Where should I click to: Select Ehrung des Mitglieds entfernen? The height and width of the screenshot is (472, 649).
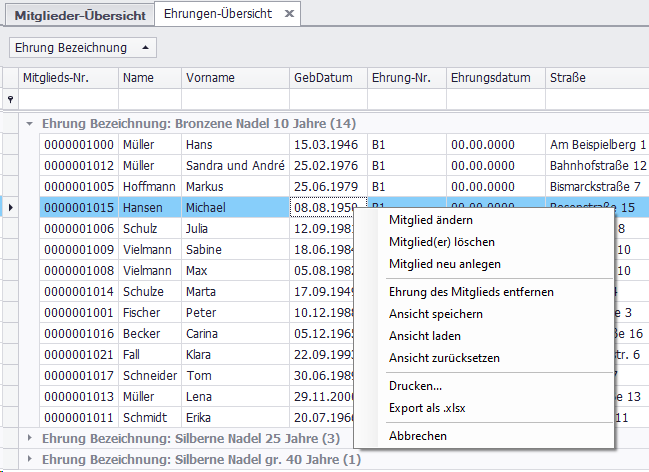click(x=471, y=292)
